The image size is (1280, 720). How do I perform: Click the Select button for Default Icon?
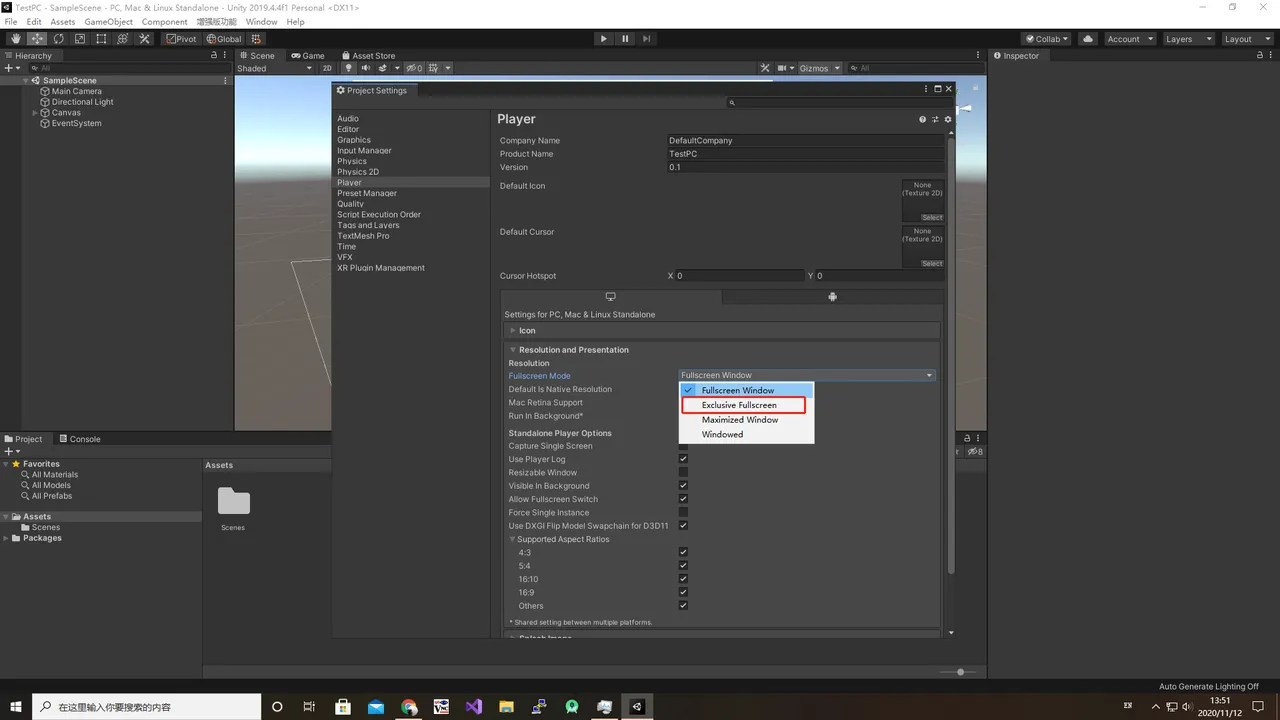[x=932, y=217]
